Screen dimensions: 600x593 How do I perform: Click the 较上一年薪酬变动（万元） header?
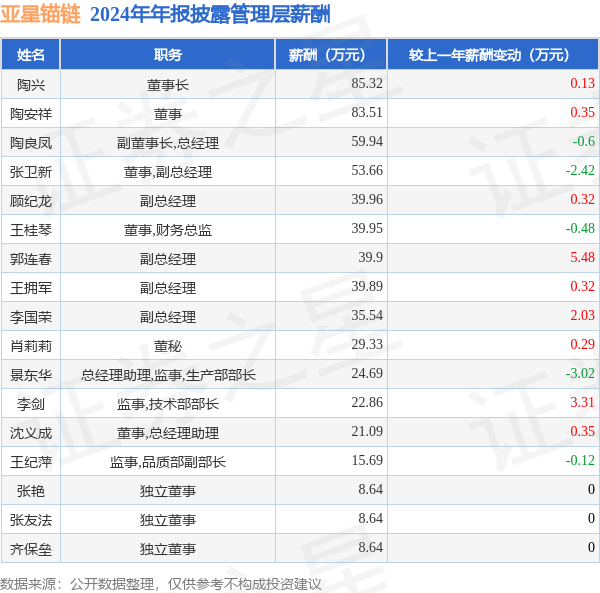click(x=493, y=55)
